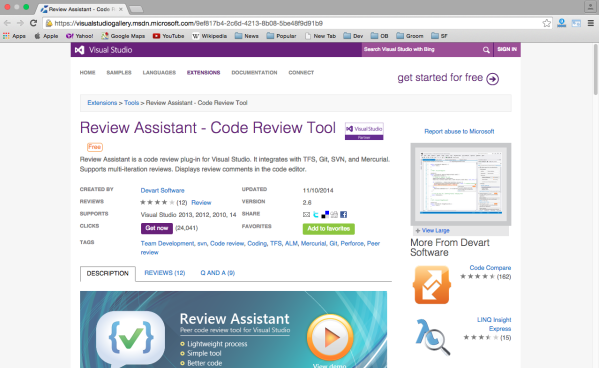This screenshot has height=368, width=599.
Task: Click the star rating for reviews
Action: point(157,202)
